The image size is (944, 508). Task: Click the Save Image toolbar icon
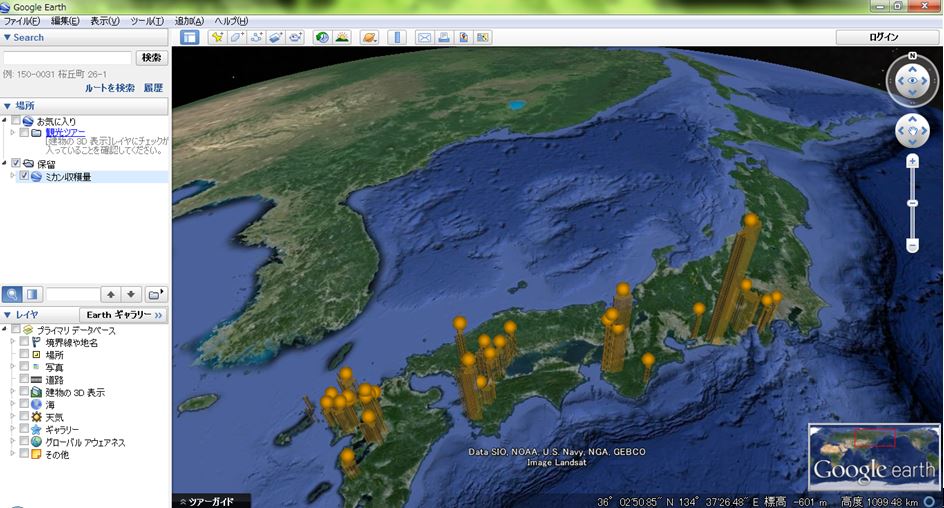pyautogui.click(x=464, y=37)
